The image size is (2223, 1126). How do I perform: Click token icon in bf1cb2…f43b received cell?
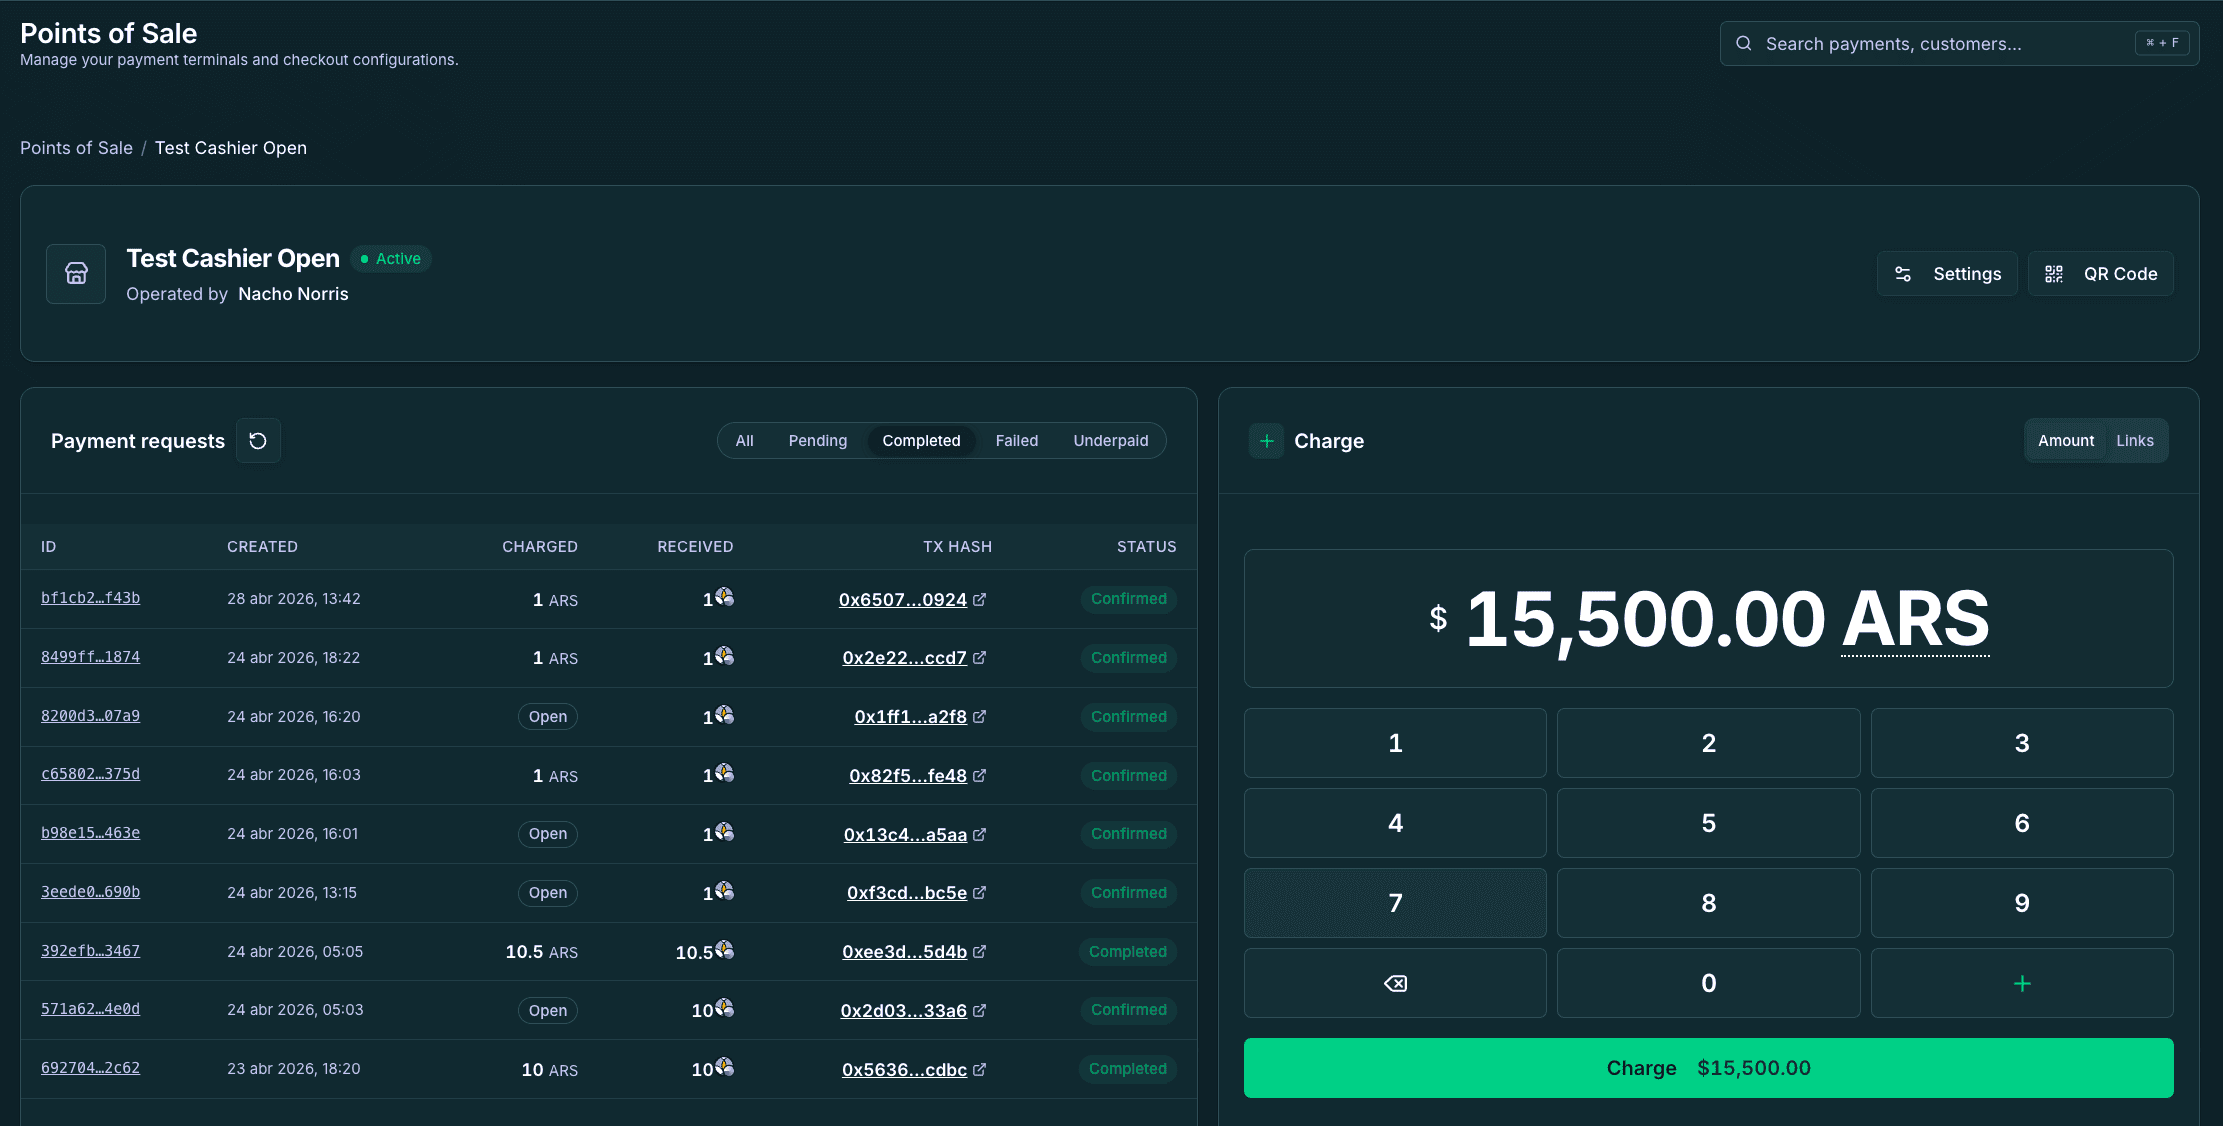tap(724, 597)
